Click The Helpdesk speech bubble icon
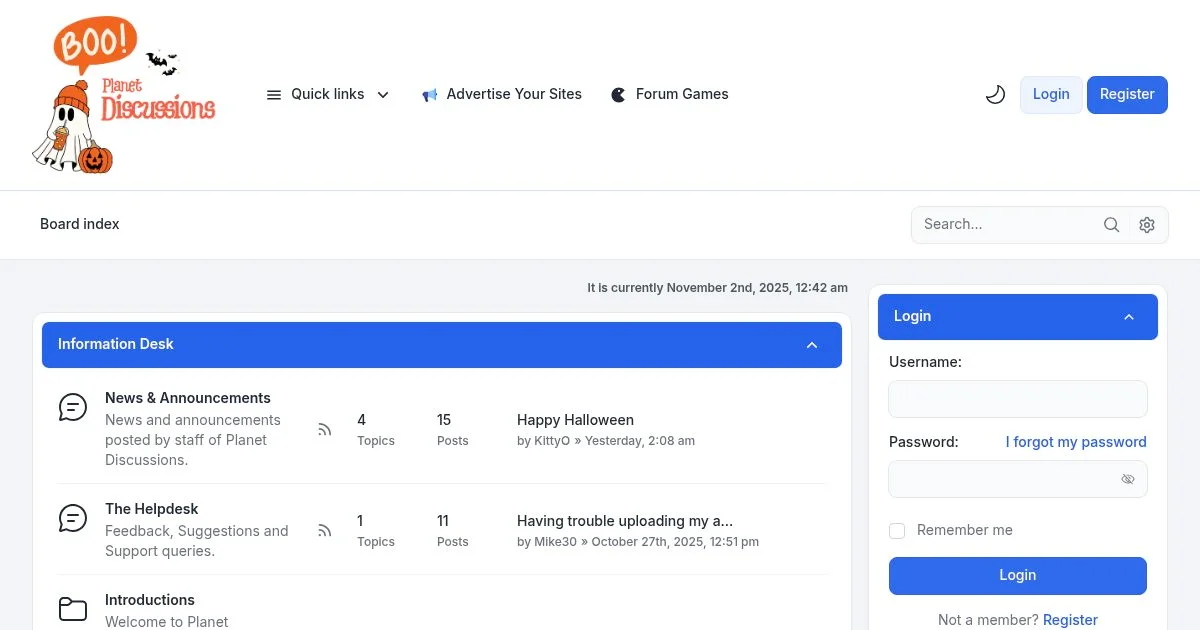 point(73,518)
